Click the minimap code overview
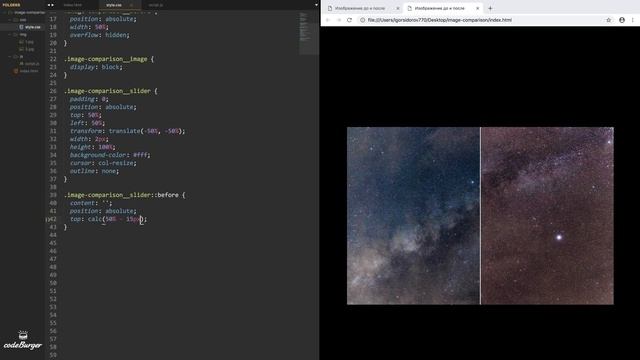Screen dimensions: 640x360 [x=309, y=33]
